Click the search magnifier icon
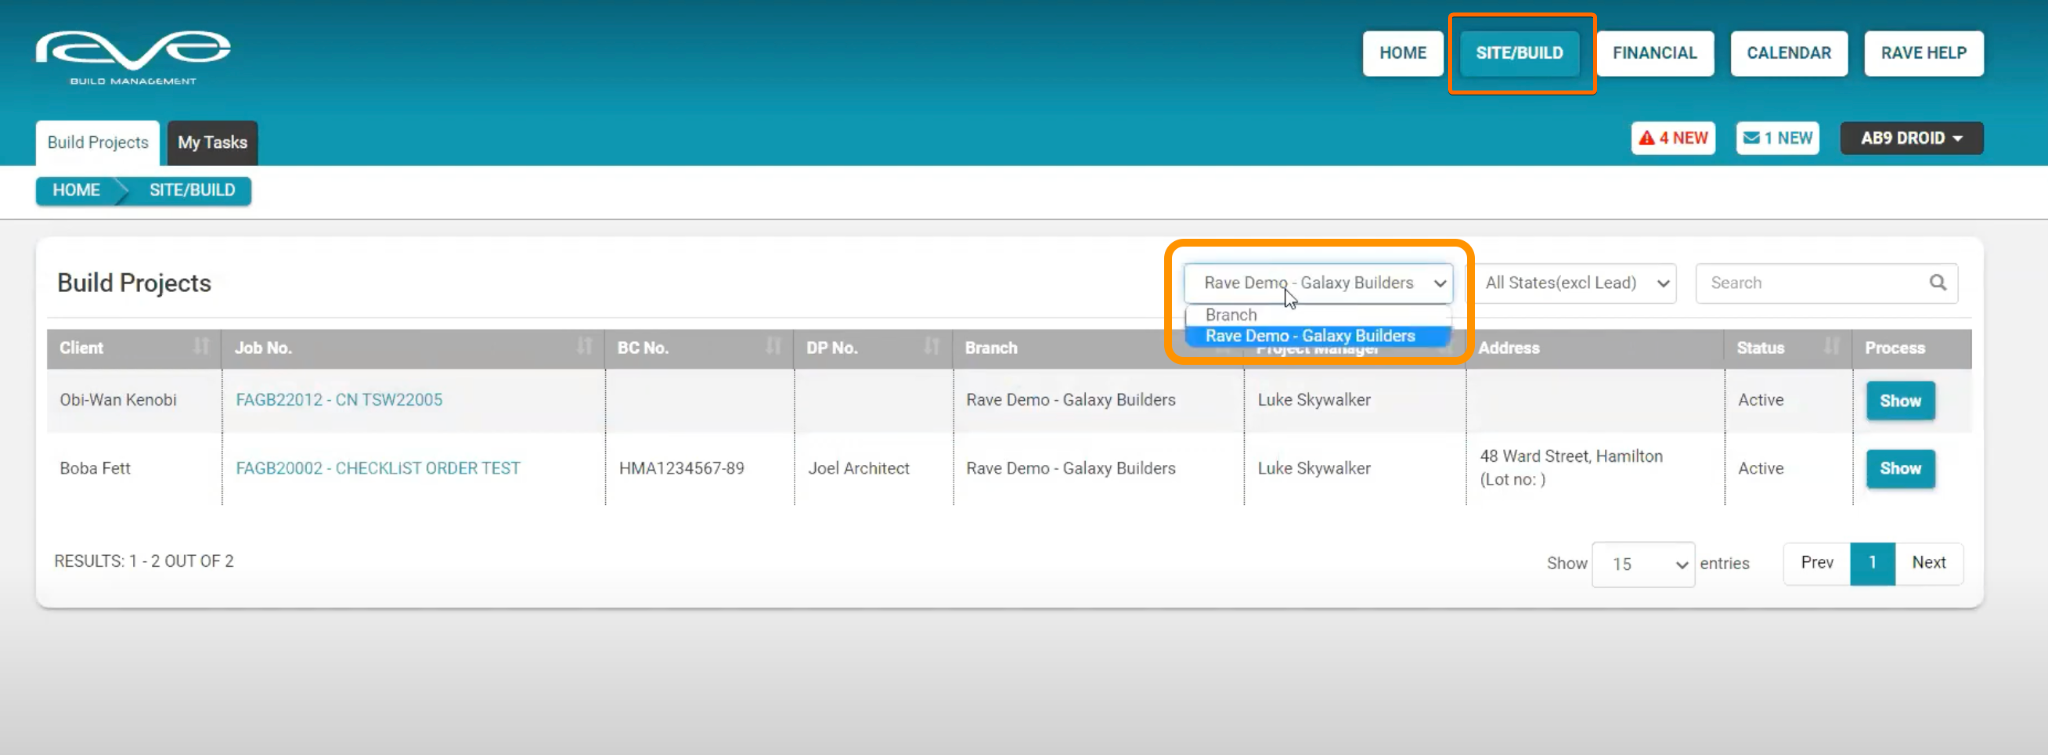The height and width of the screenshot is (755, 2048). [1937, 283]
